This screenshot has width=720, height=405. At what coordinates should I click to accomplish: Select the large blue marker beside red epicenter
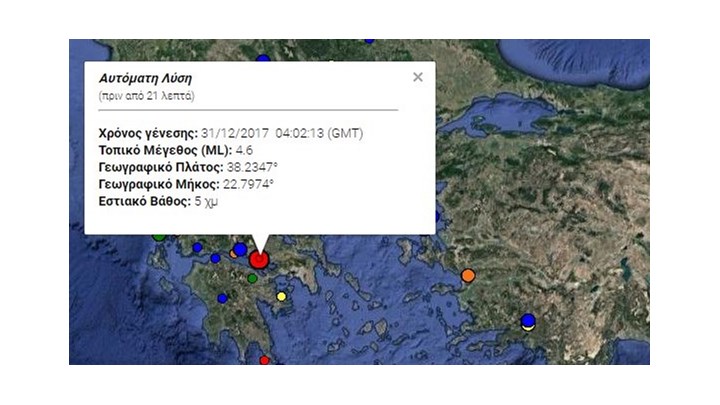(240, 249)
